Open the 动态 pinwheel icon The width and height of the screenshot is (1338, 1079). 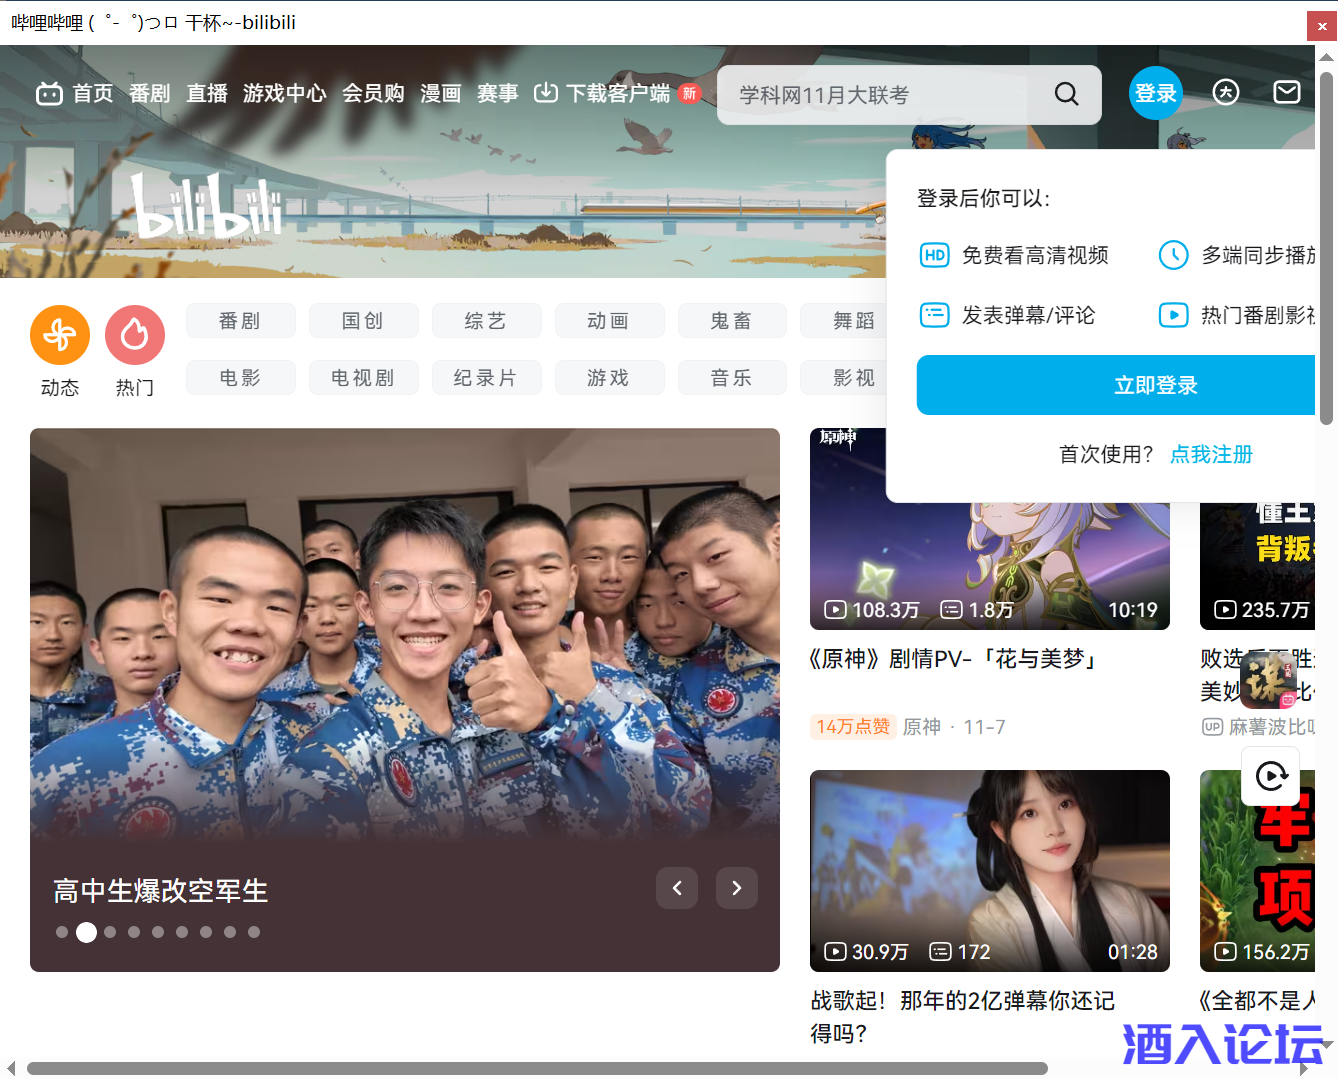[x=60, y=335]
